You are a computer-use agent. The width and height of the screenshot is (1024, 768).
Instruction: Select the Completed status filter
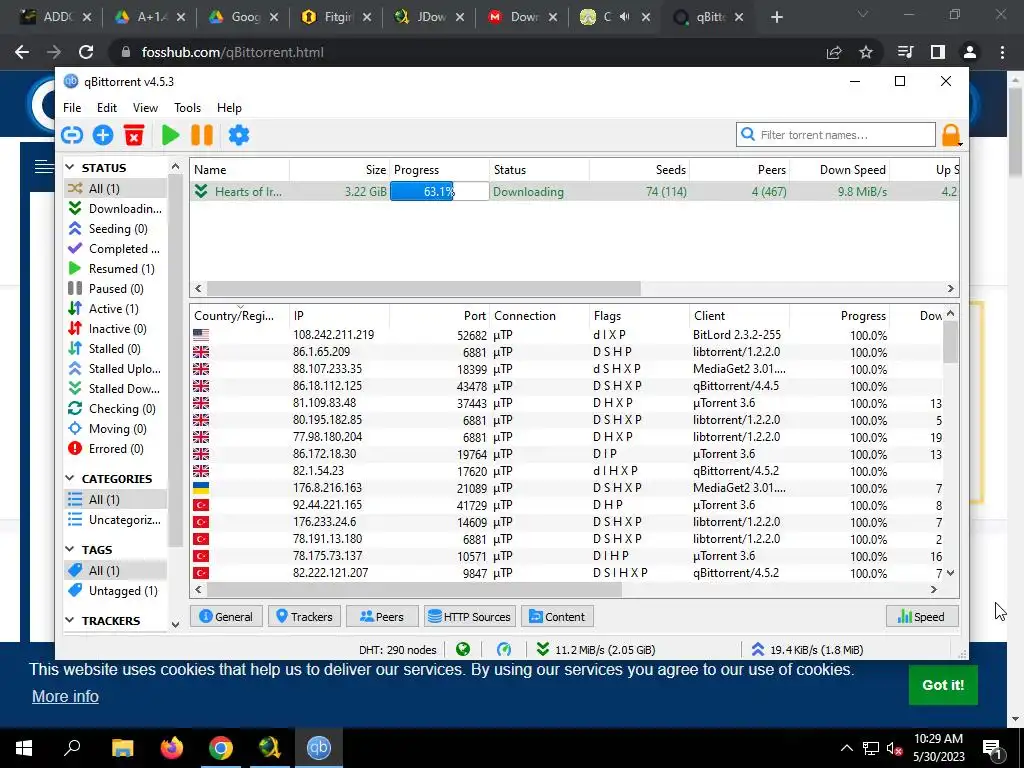(115, 249)
